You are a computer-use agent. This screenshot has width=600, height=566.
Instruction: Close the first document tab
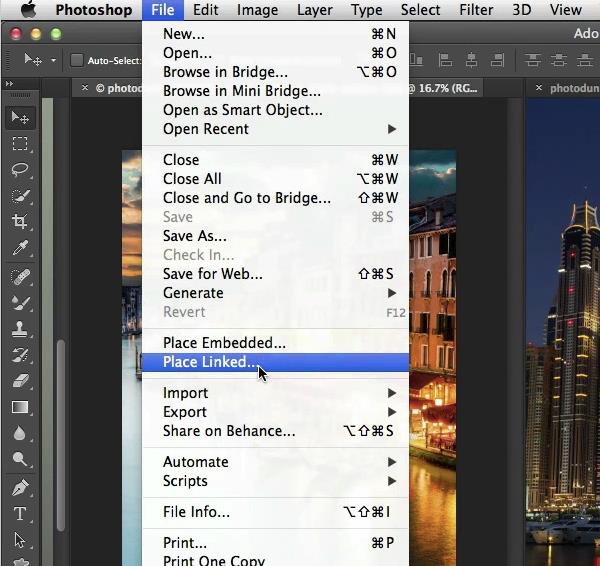(x=86, y=89)
